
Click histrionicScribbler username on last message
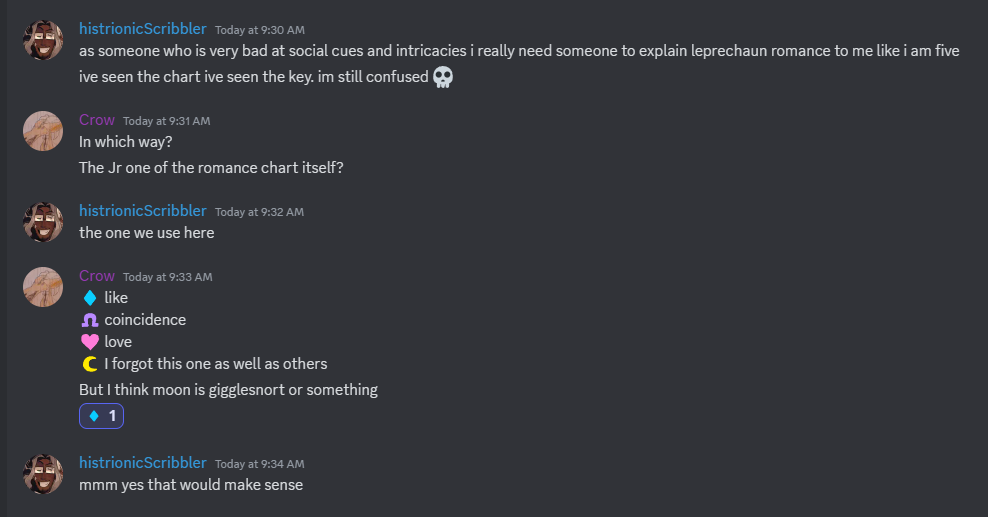pyautogui.click(x=142, y=463)
